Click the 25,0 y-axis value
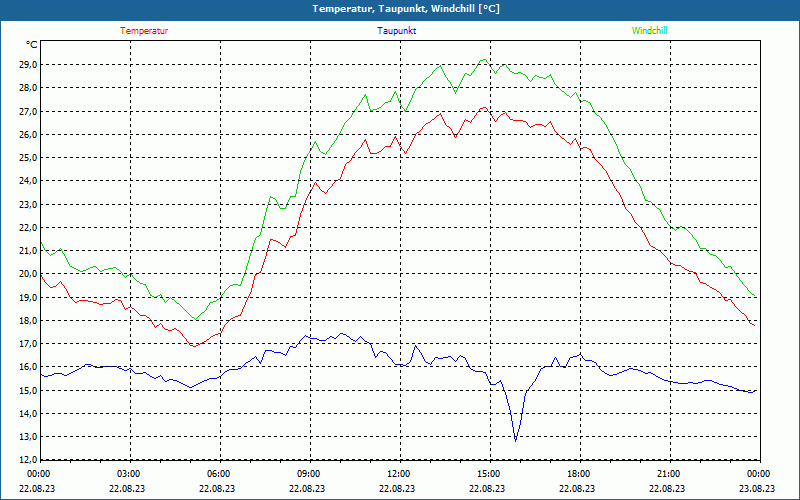The height and width of the screenshot is (500, 800). click(28, 158)
